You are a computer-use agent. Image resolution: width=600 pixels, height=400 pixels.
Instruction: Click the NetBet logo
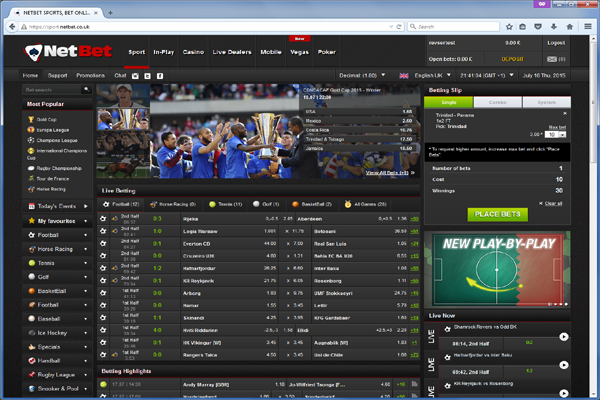tap(68, 52)
